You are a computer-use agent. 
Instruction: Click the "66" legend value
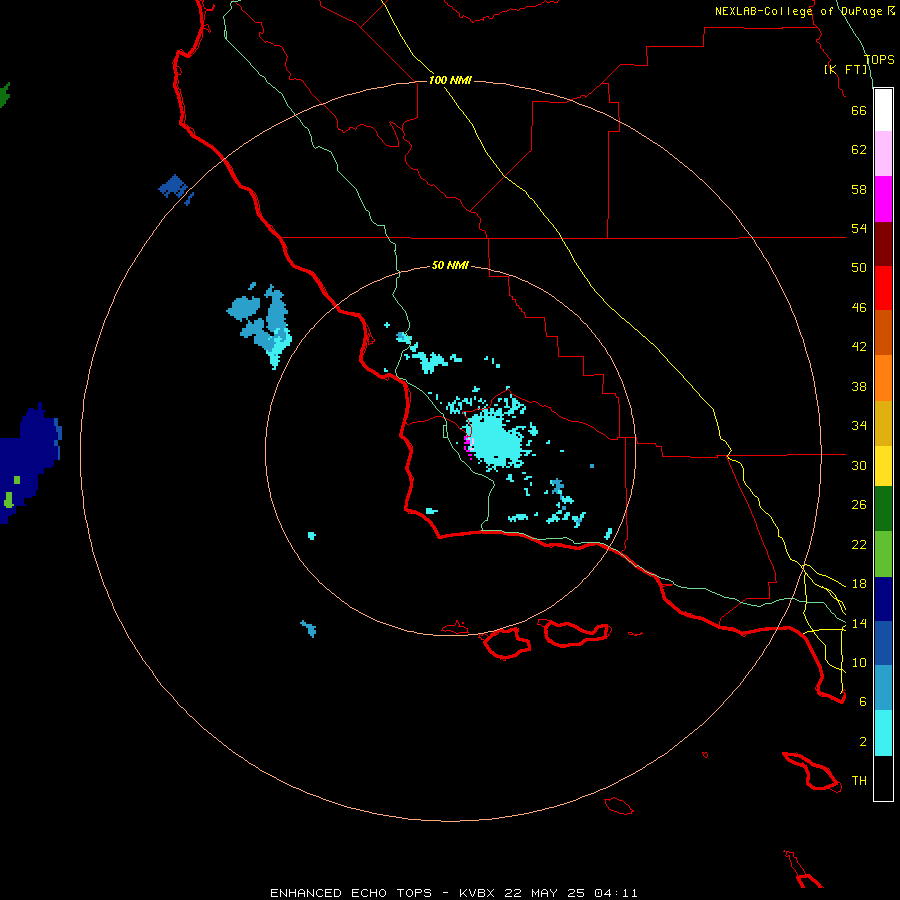[x=859, y=110]
